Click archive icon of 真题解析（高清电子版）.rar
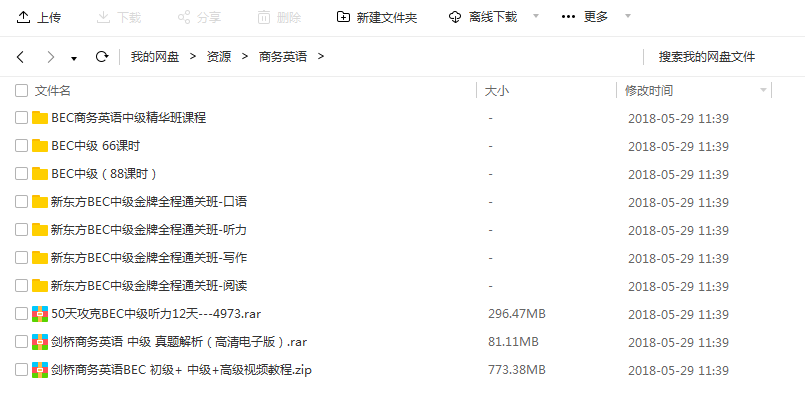 [x=40, y=342]
